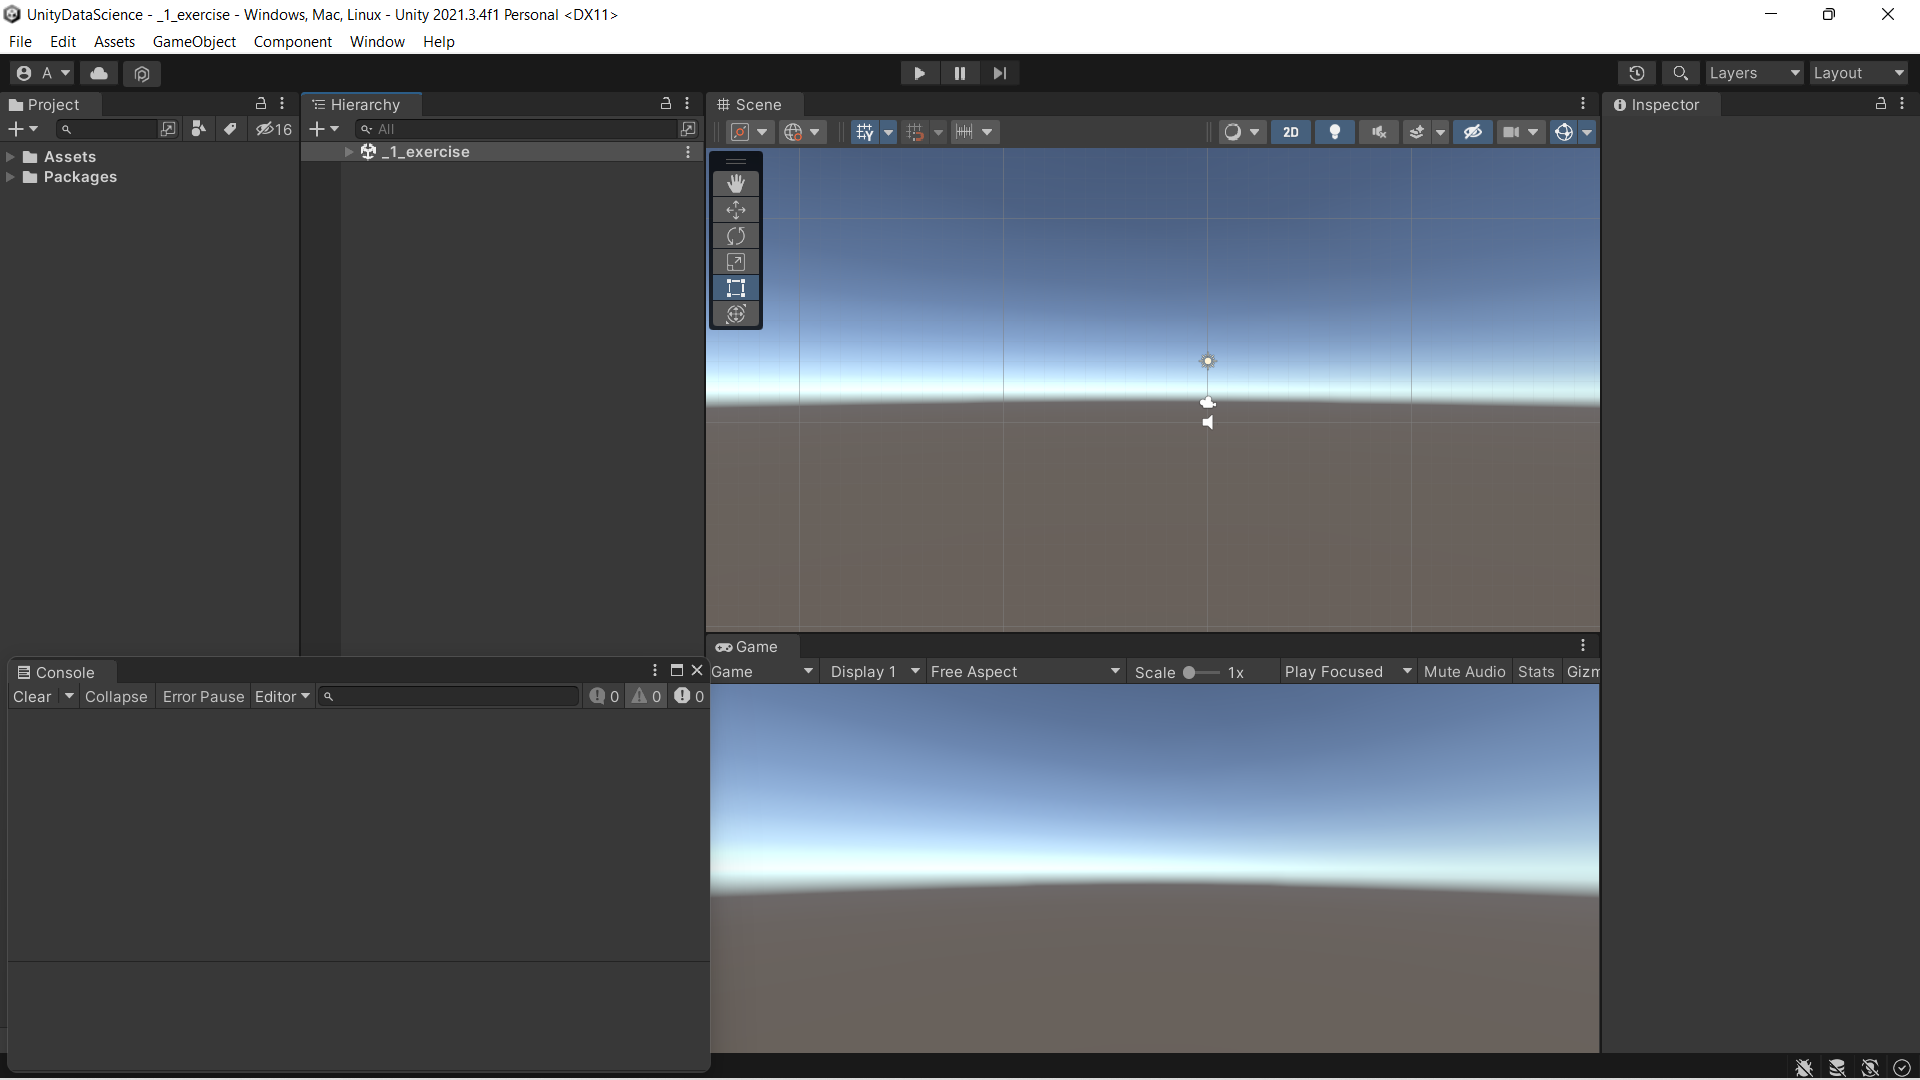Click the search icon near Layers dropdown
Image resolution: width=1920 pixels, height=1080 pixels.
click(1680, 73)
